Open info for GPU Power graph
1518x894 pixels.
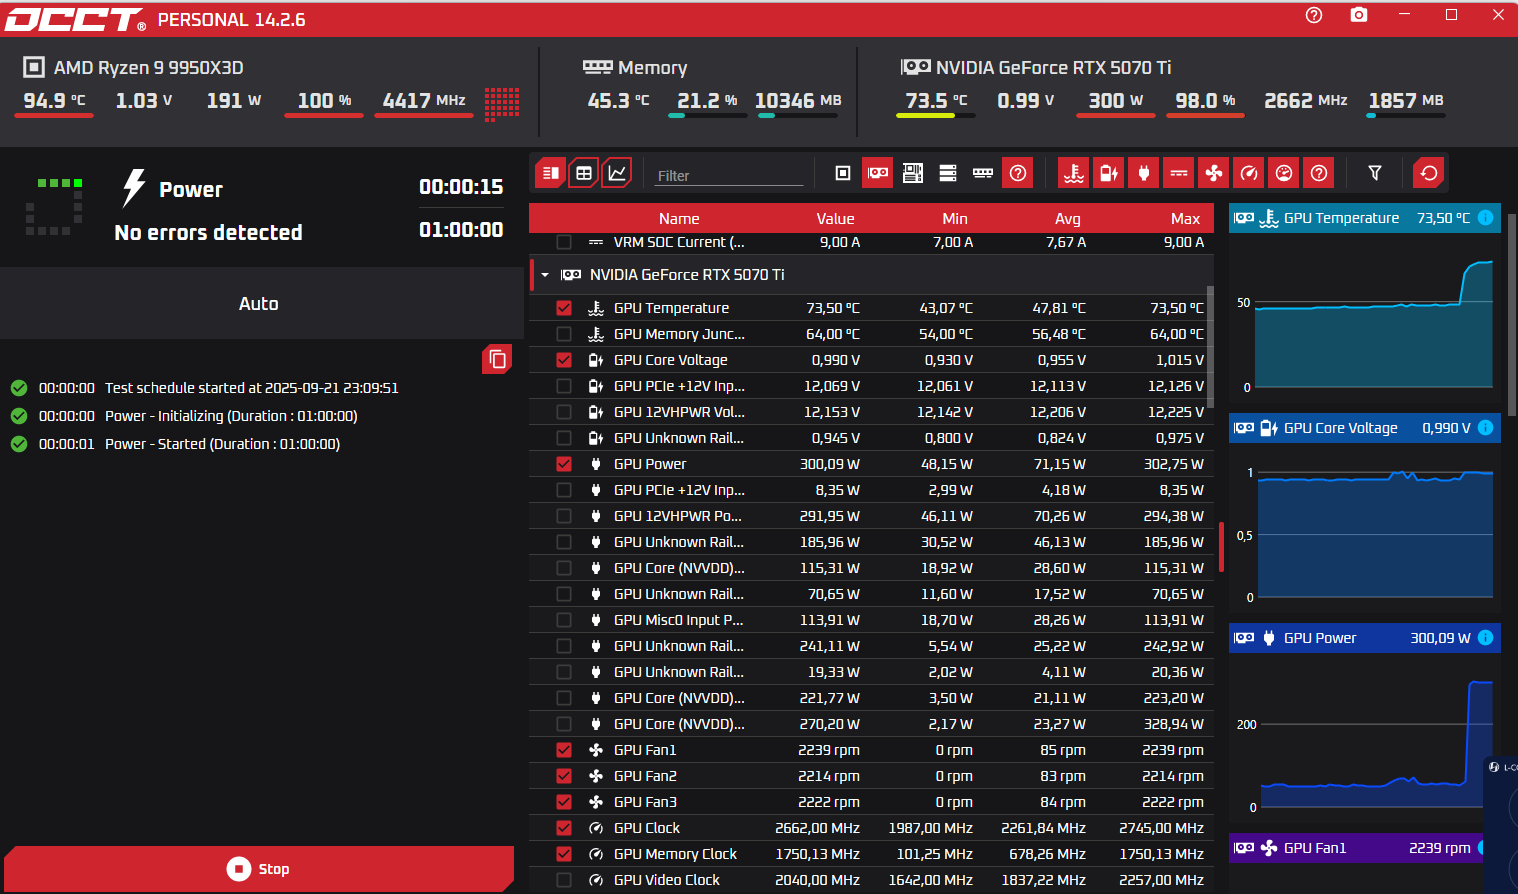click(x=1486, y=637)
